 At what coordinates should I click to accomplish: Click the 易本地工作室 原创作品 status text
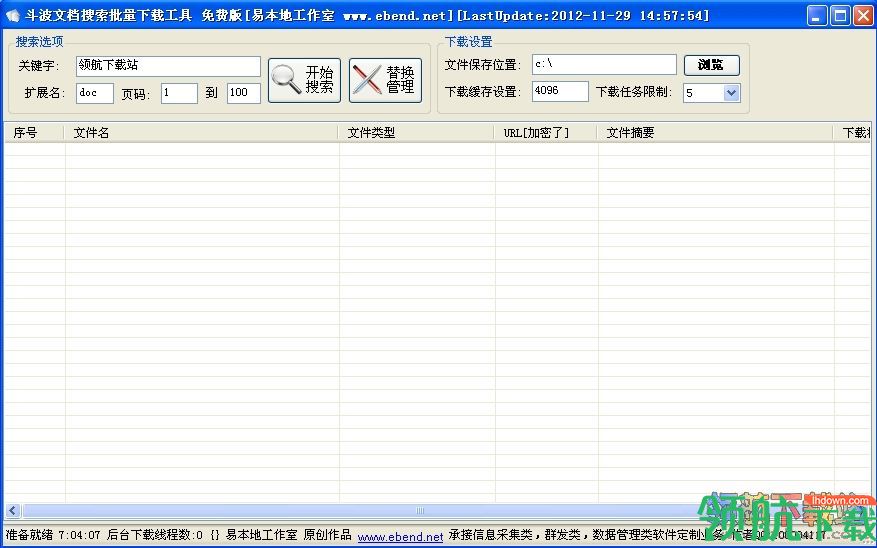(289, 535)
